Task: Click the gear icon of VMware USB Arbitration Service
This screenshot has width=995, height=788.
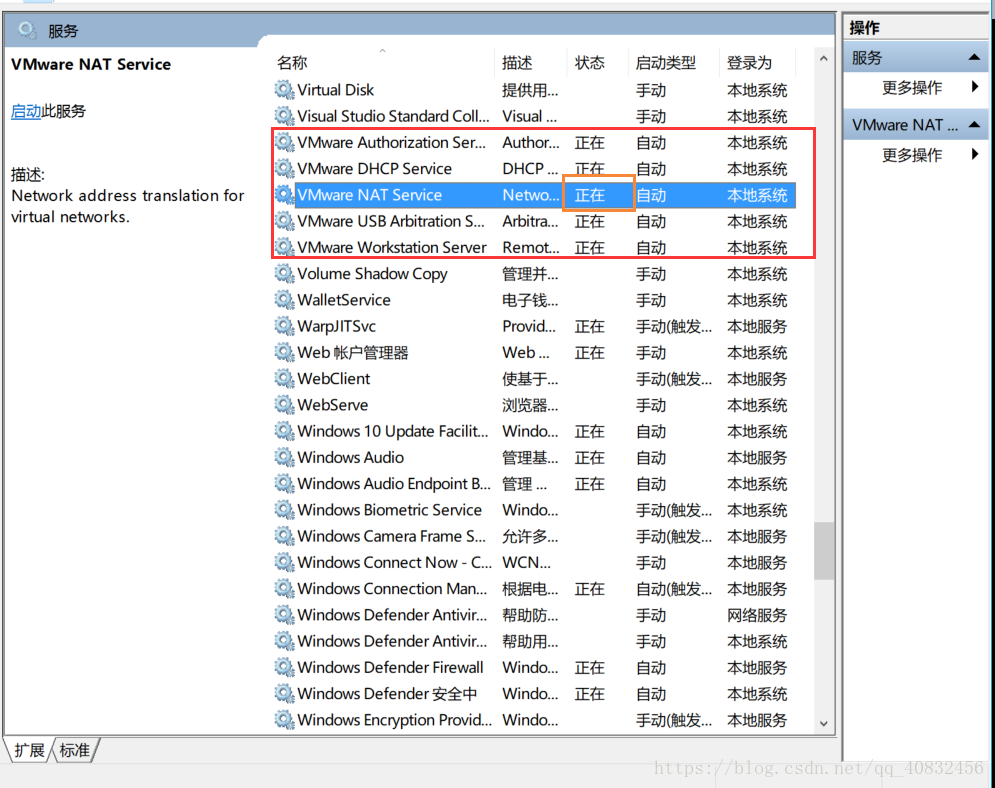Action: [x=284, y=221]
